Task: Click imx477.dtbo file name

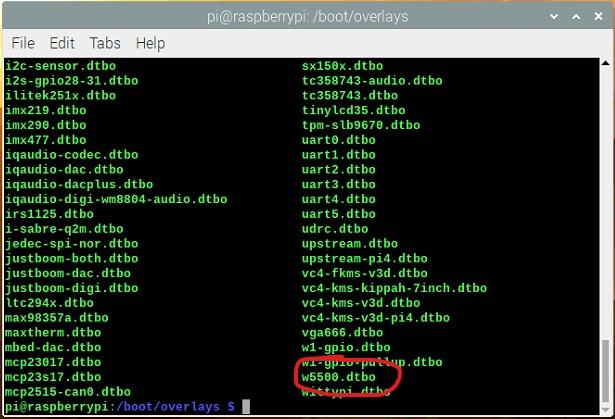Action: pos(46,140)
